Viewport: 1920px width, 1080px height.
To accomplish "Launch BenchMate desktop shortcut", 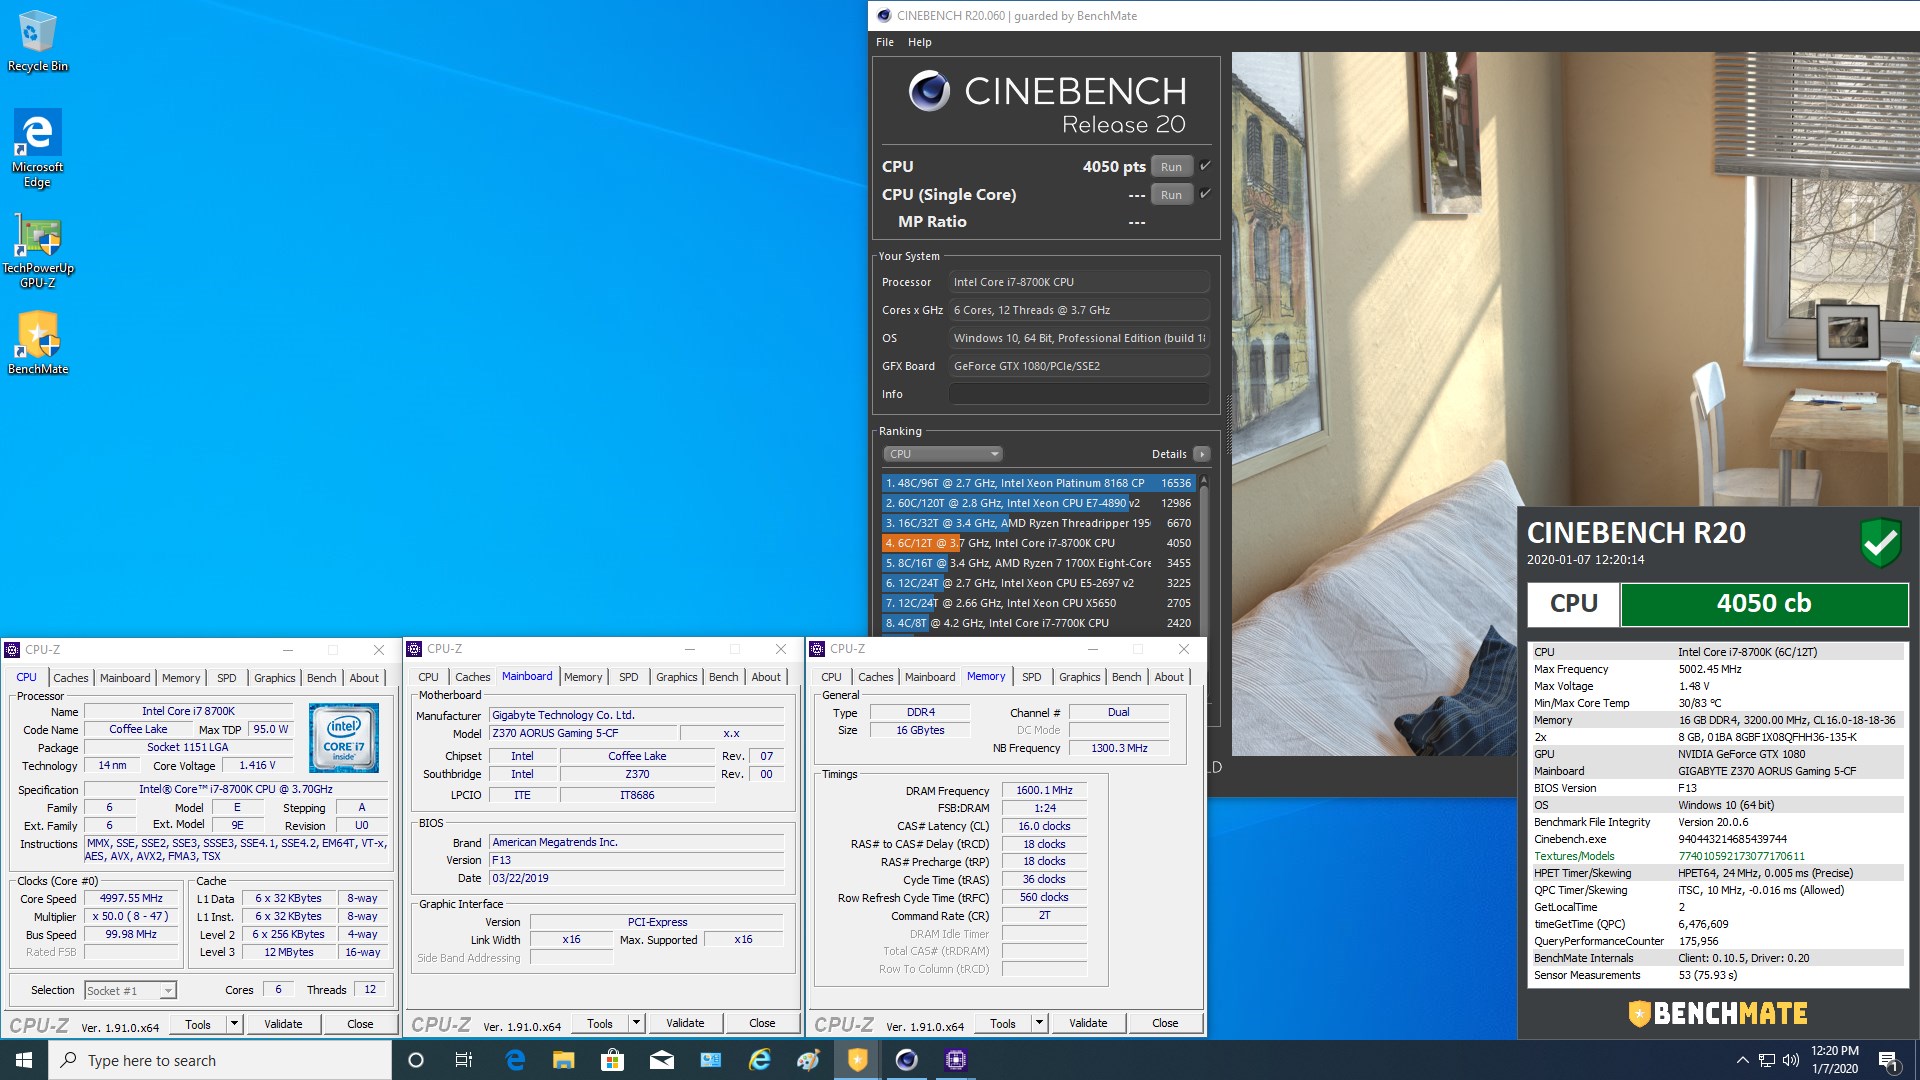I will click(38, 343).
